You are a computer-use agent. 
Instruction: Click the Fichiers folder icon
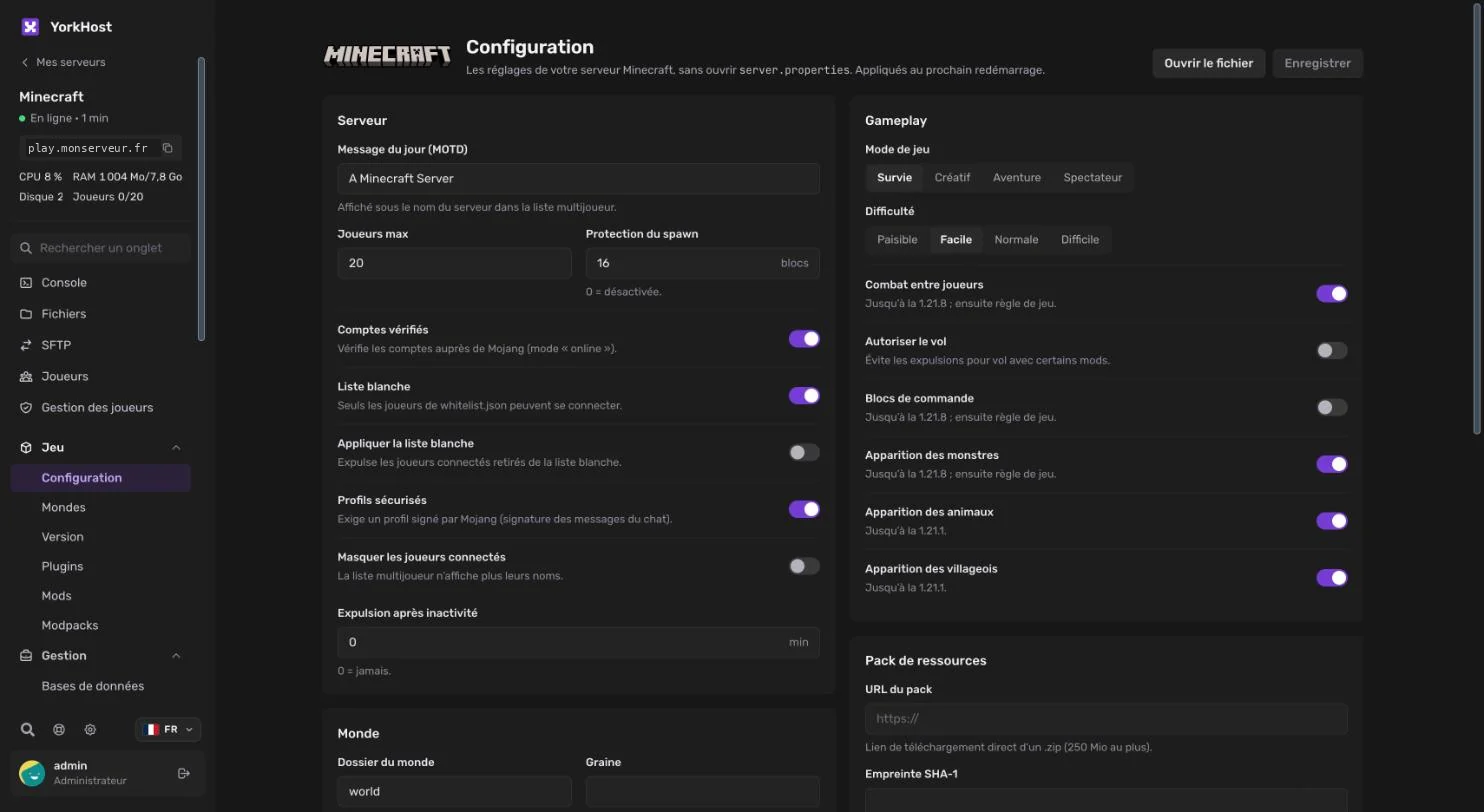(26, 314)
